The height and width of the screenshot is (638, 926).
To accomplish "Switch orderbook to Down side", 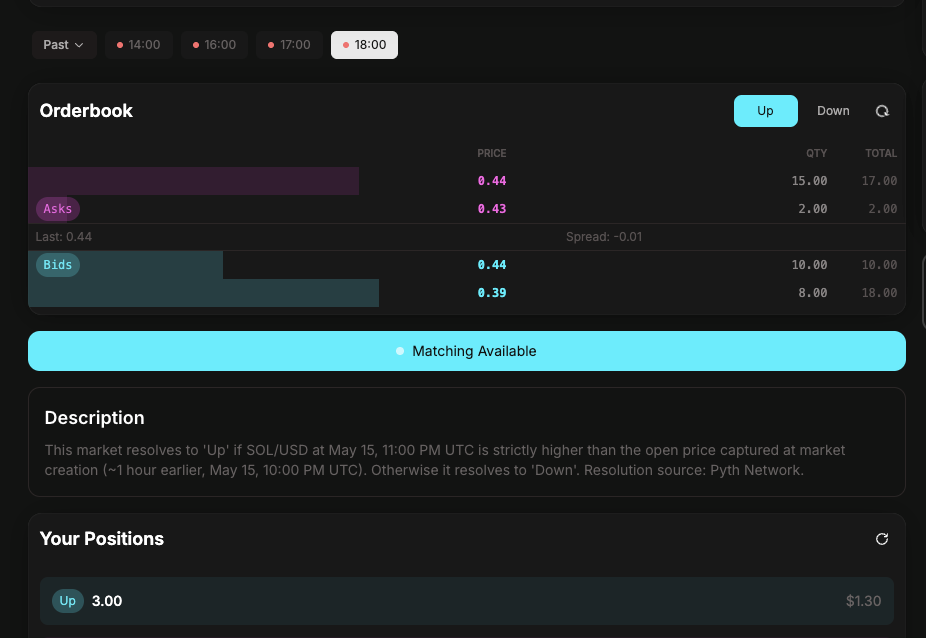I will [833, 111].
